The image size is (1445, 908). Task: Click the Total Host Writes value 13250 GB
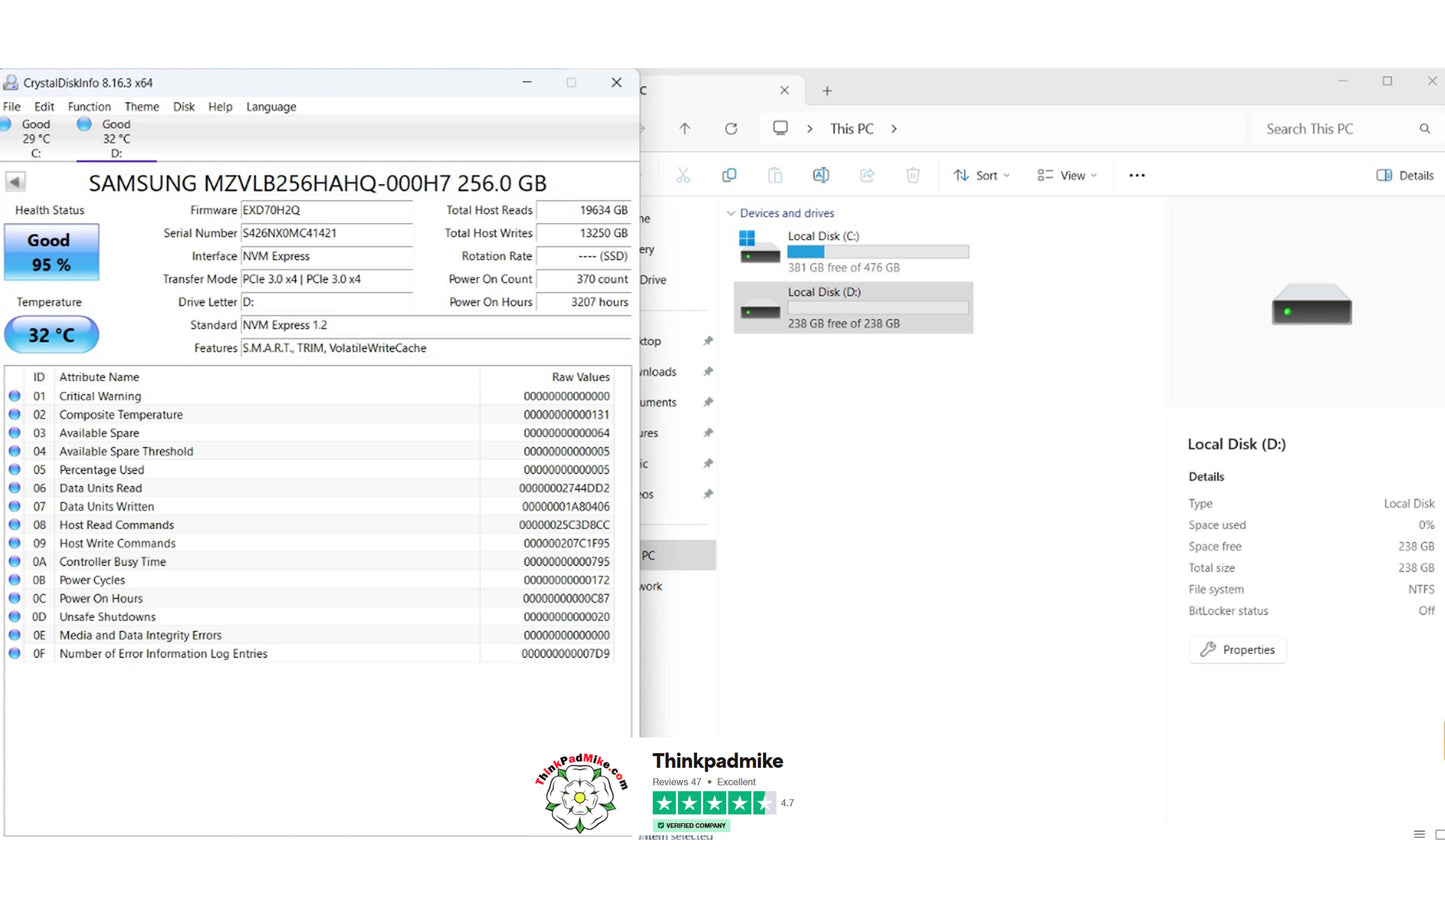coord(583,233)
